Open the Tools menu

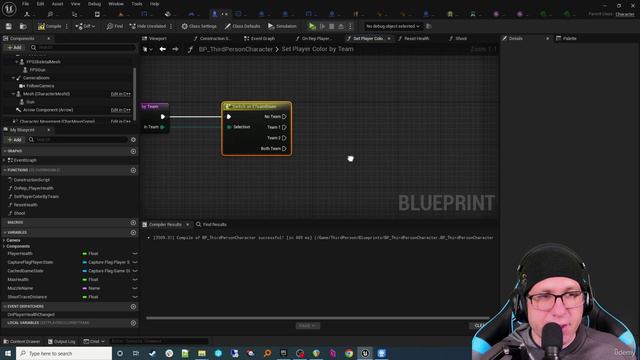tap(137, 4)
